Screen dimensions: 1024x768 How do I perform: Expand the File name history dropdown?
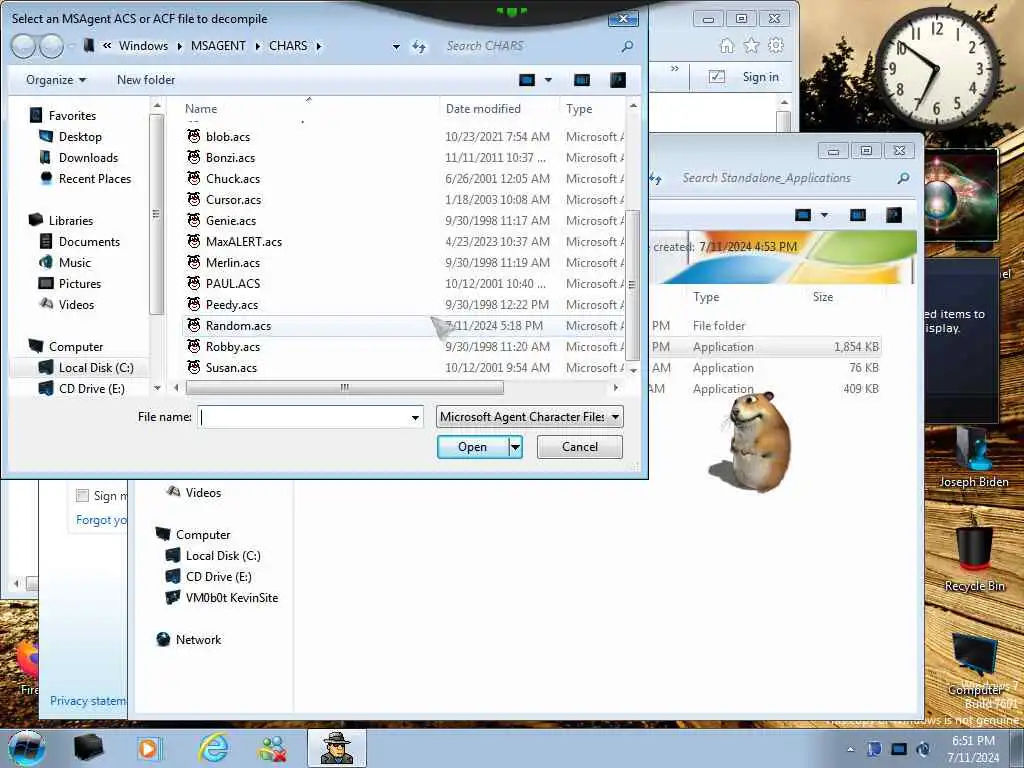415,417
